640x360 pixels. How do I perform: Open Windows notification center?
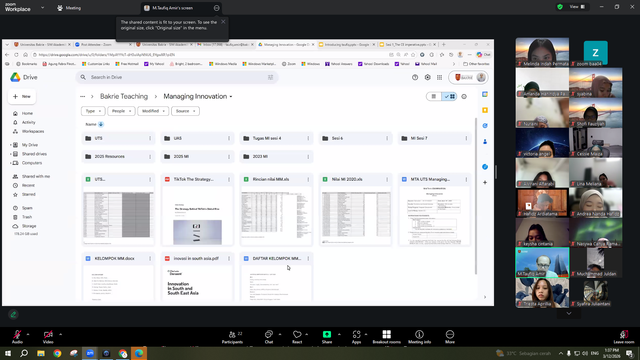(x=630, y=353)
